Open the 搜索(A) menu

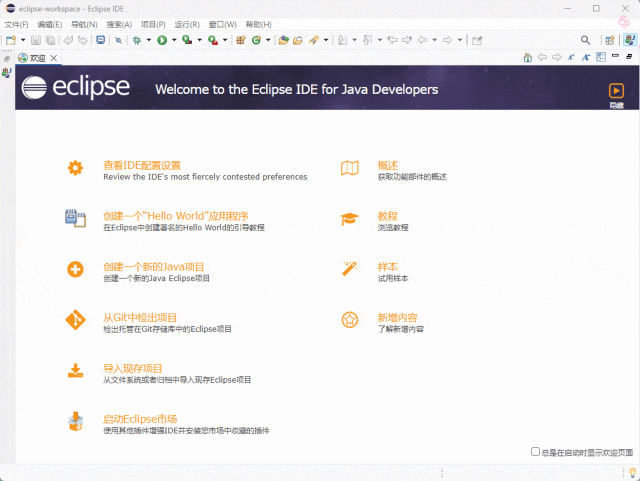(x=119, y=24)
